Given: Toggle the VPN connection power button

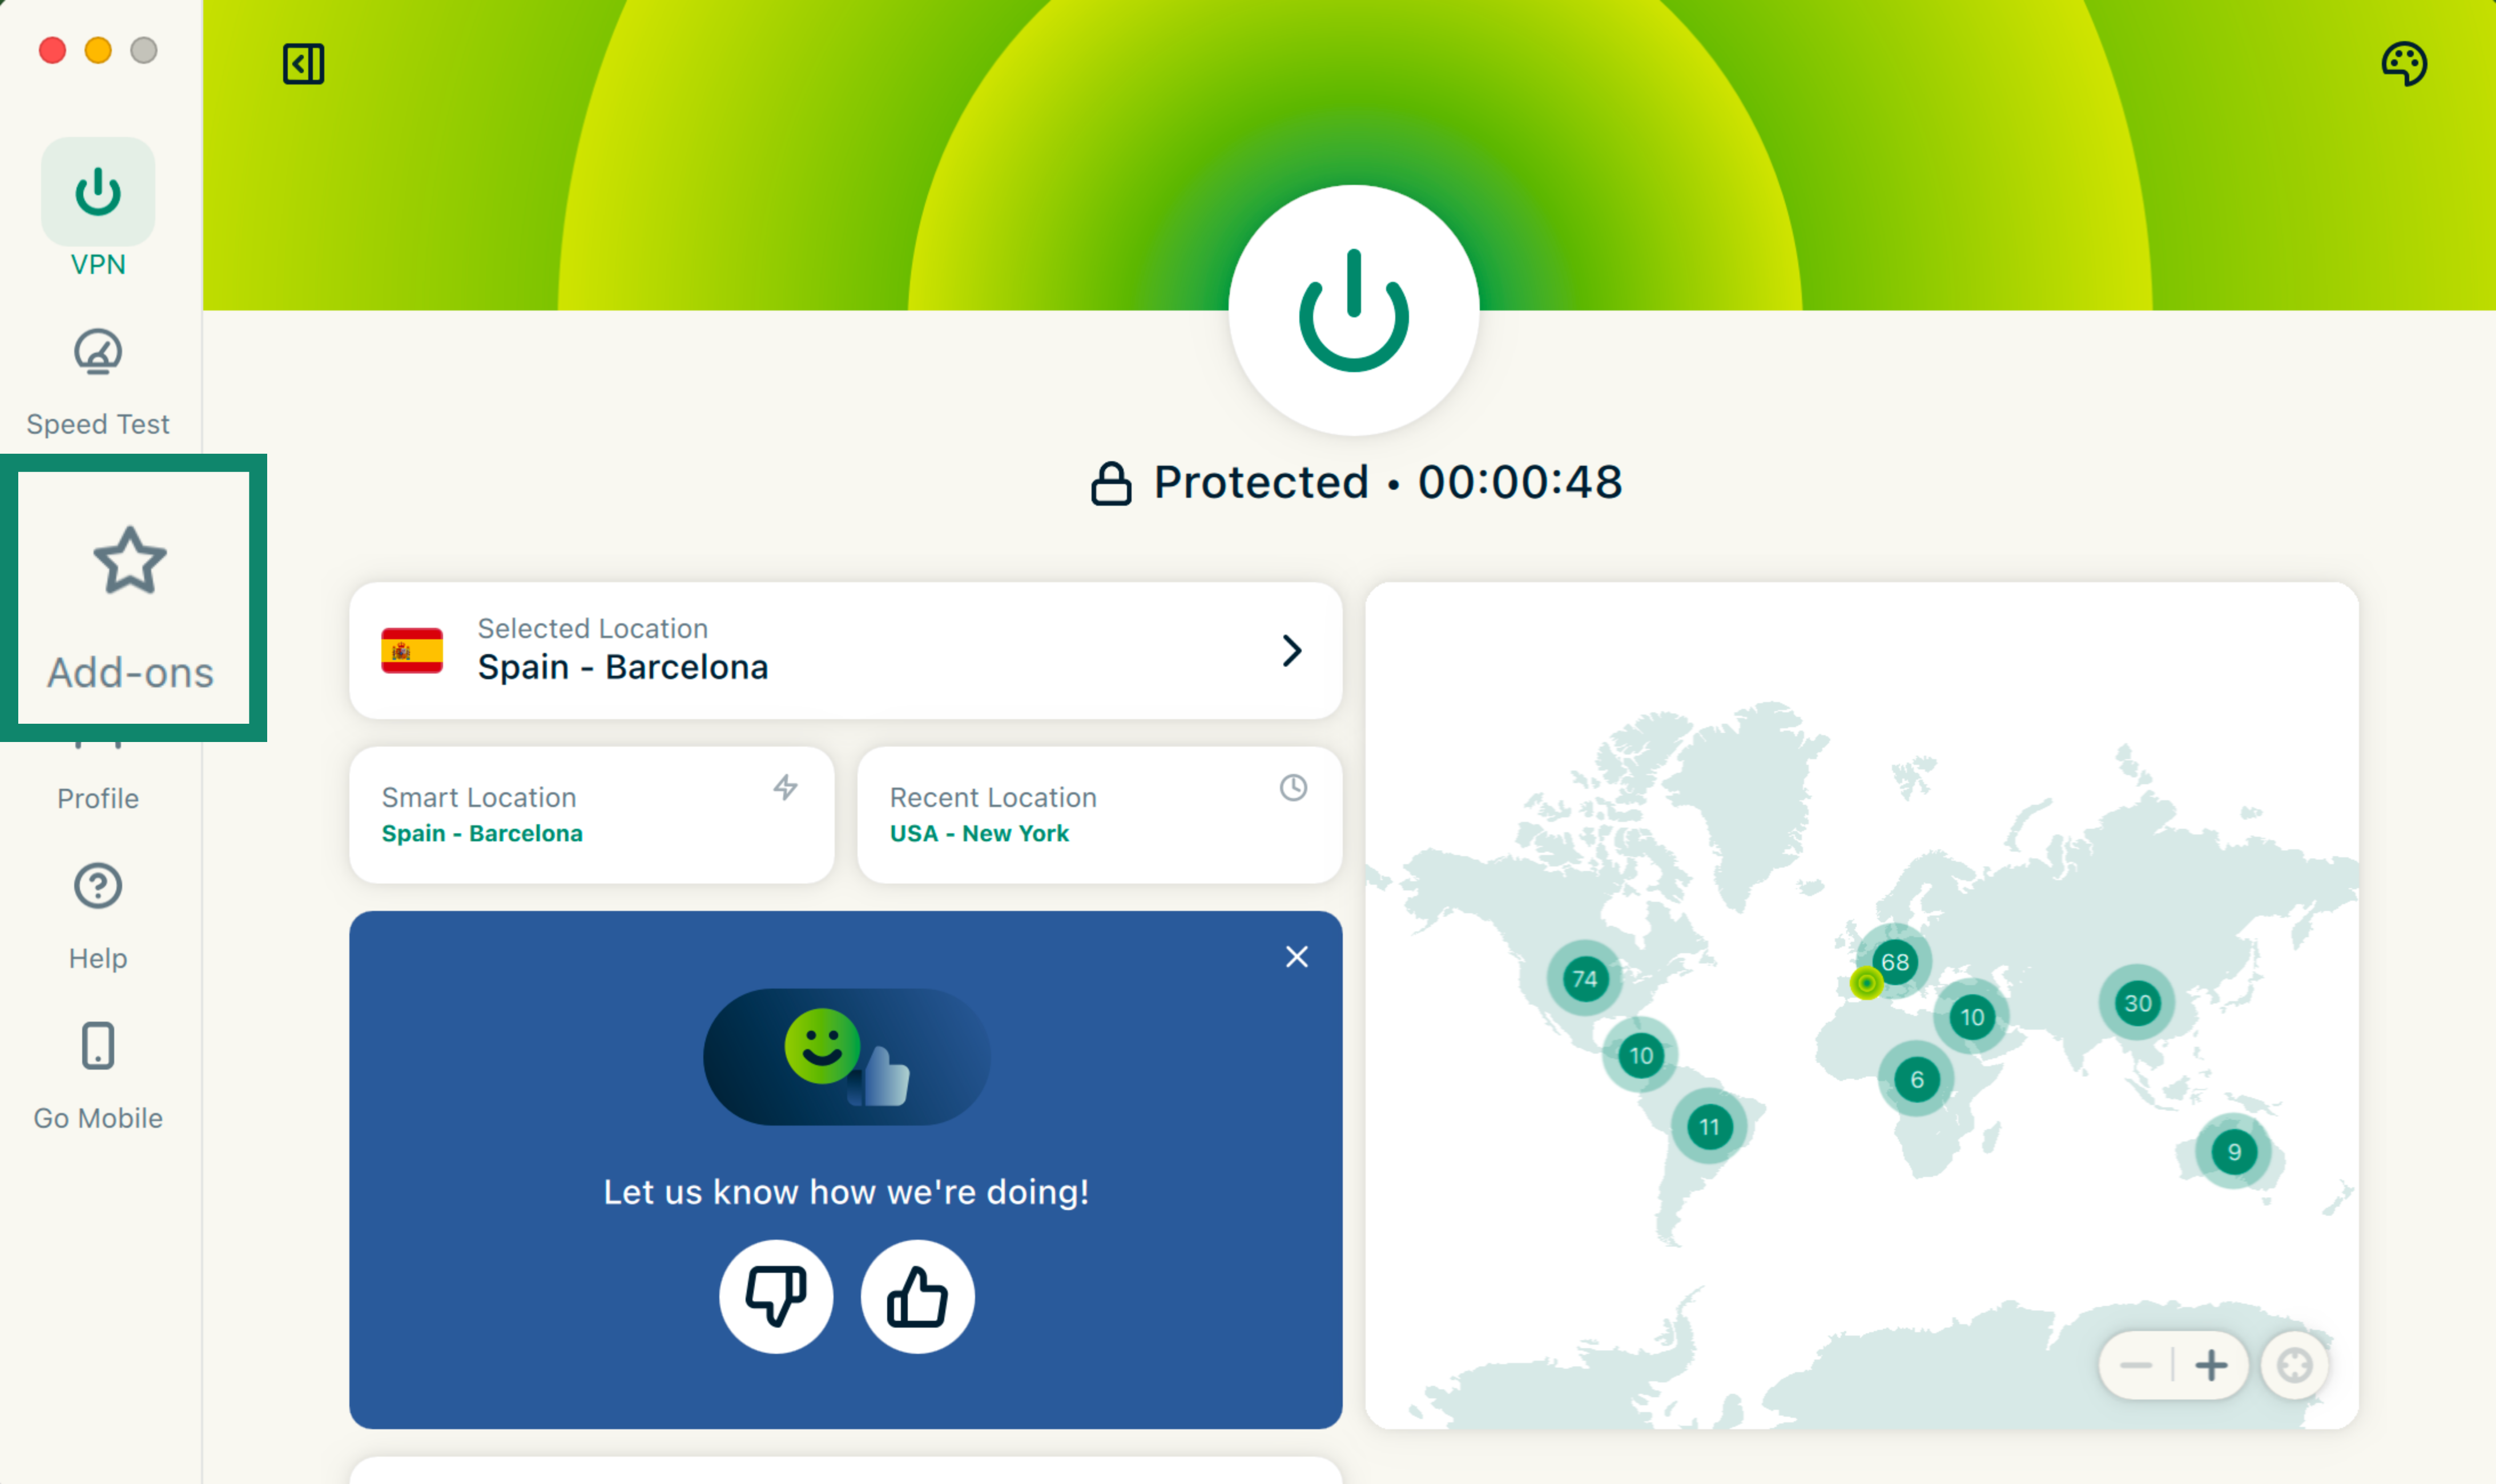Looking at the screenshot, I should click(x=1353, y=311).
